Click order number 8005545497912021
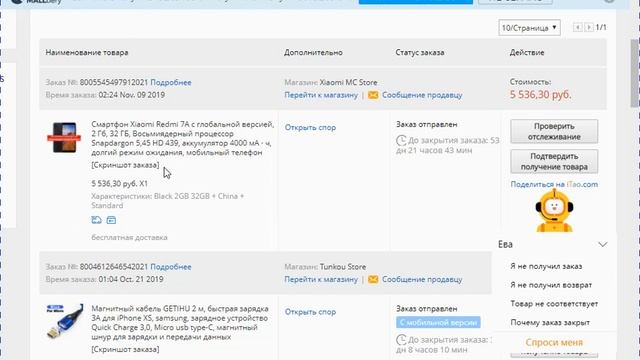The image size is (640, 360). point(113,82)
